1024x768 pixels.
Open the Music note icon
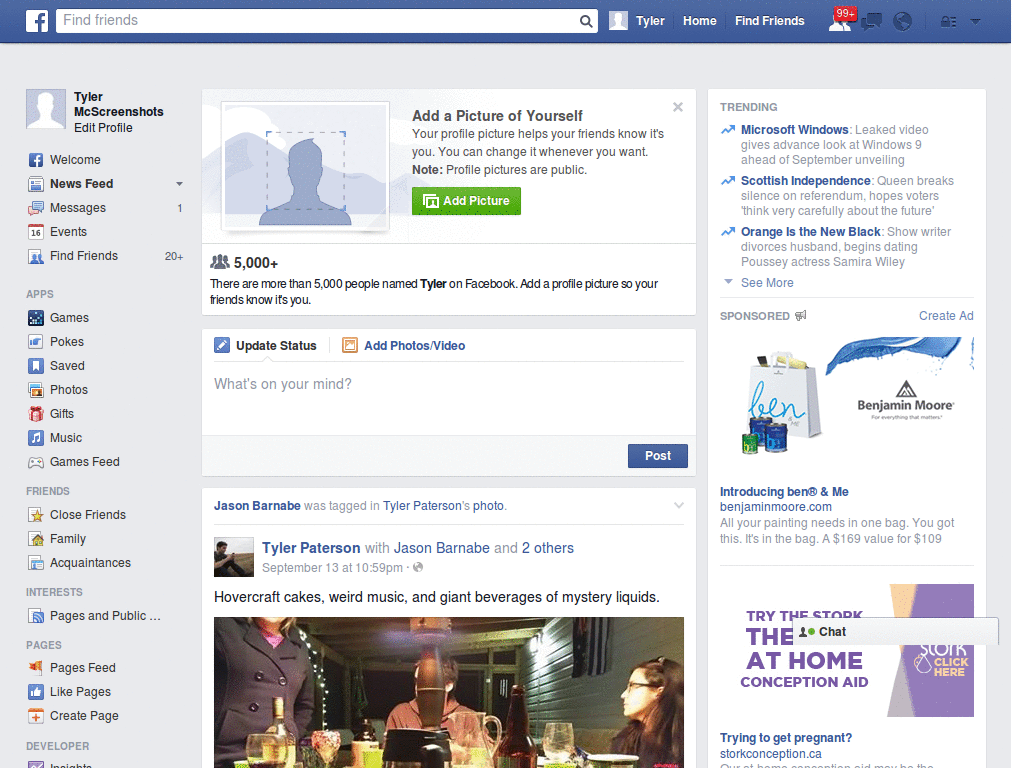[x=36, y=438]
